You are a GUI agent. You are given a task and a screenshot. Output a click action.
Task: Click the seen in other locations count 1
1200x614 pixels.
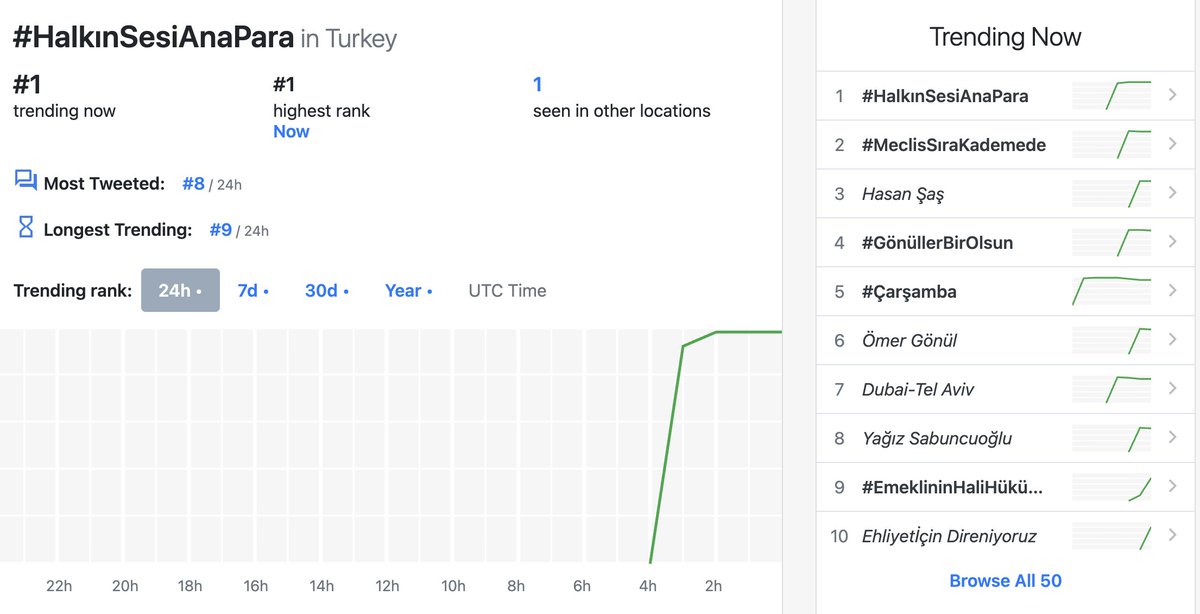538,85
